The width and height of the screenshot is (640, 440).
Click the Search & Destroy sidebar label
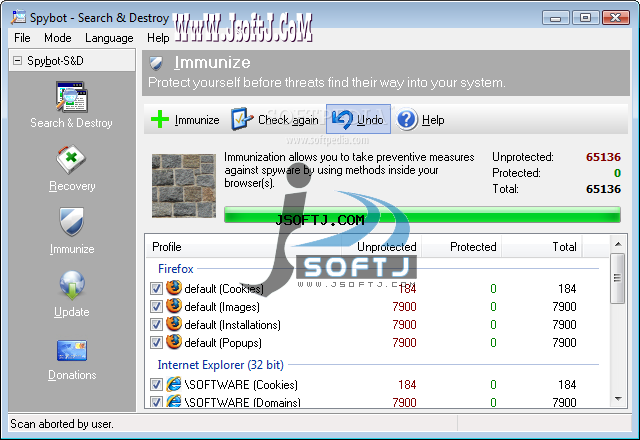point(71,123)
